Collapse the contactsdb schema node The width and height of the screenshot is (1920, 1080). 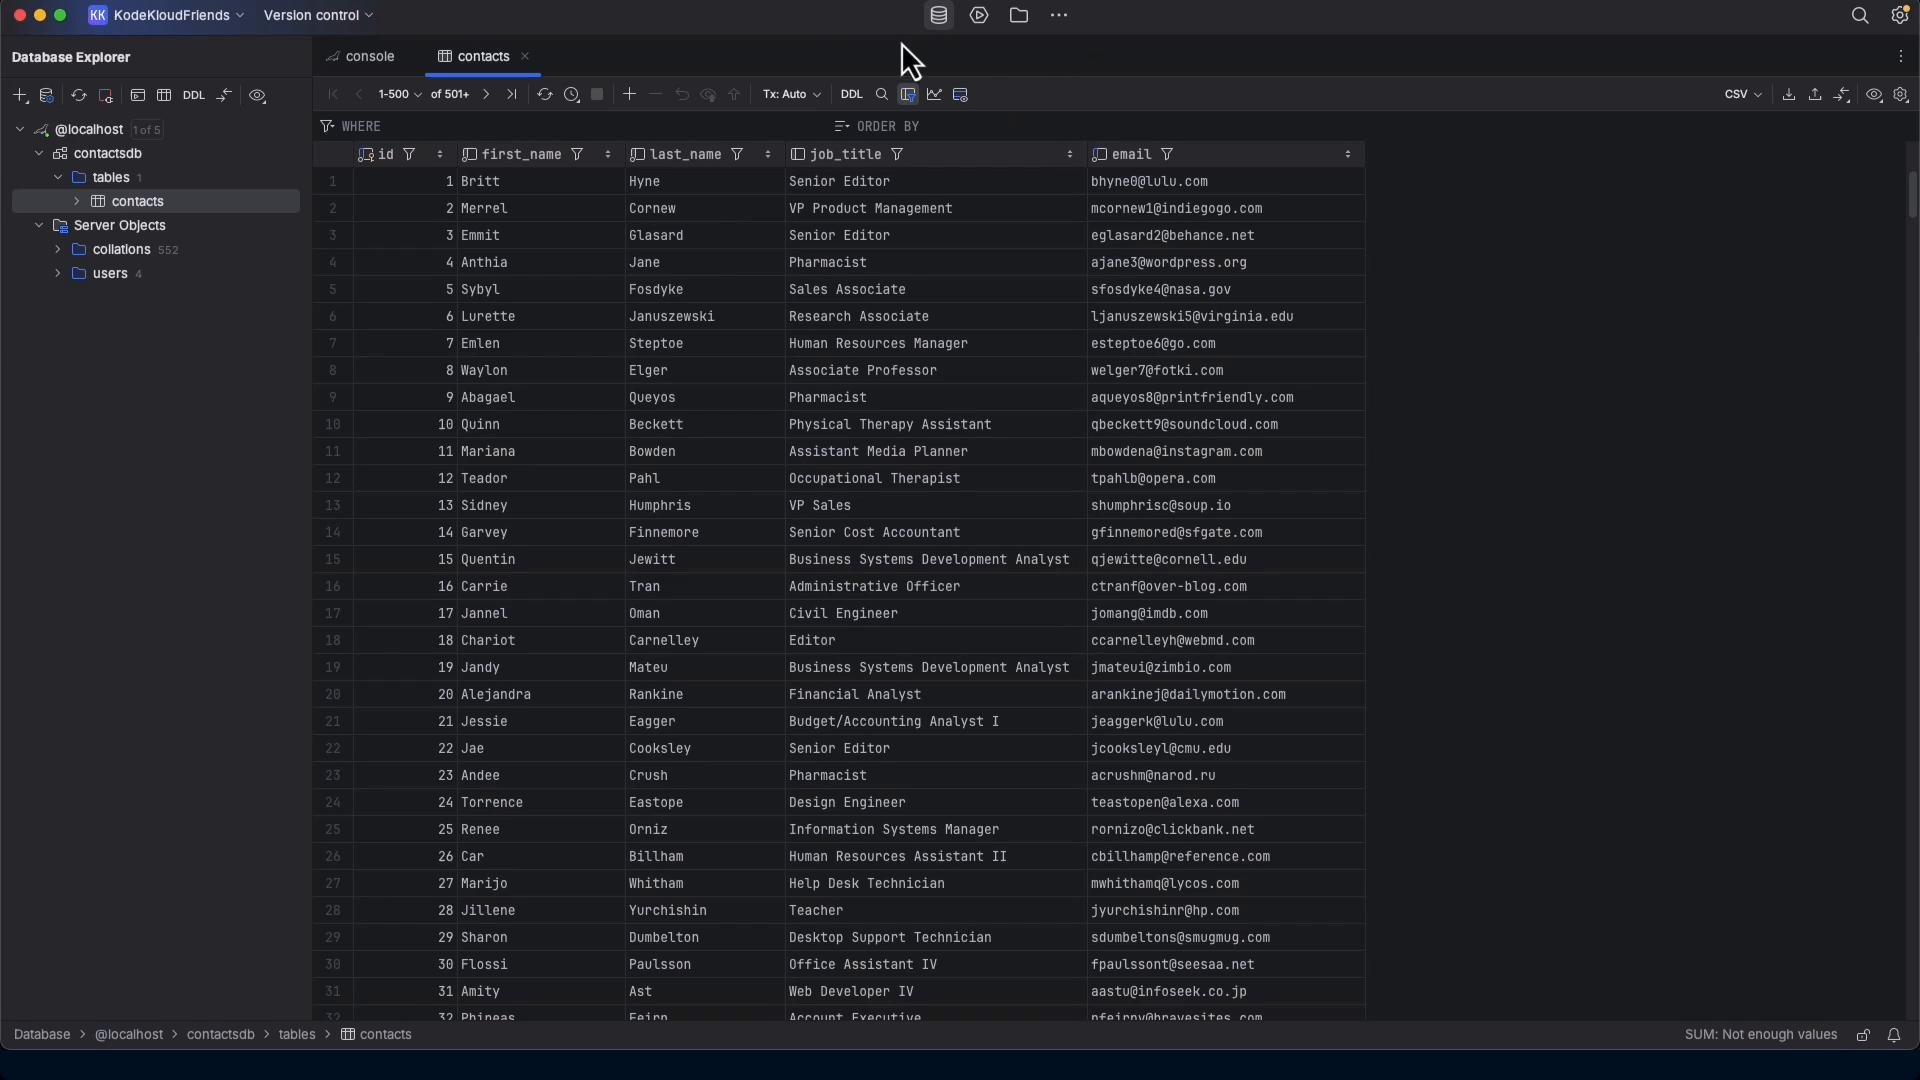point(39,154)
